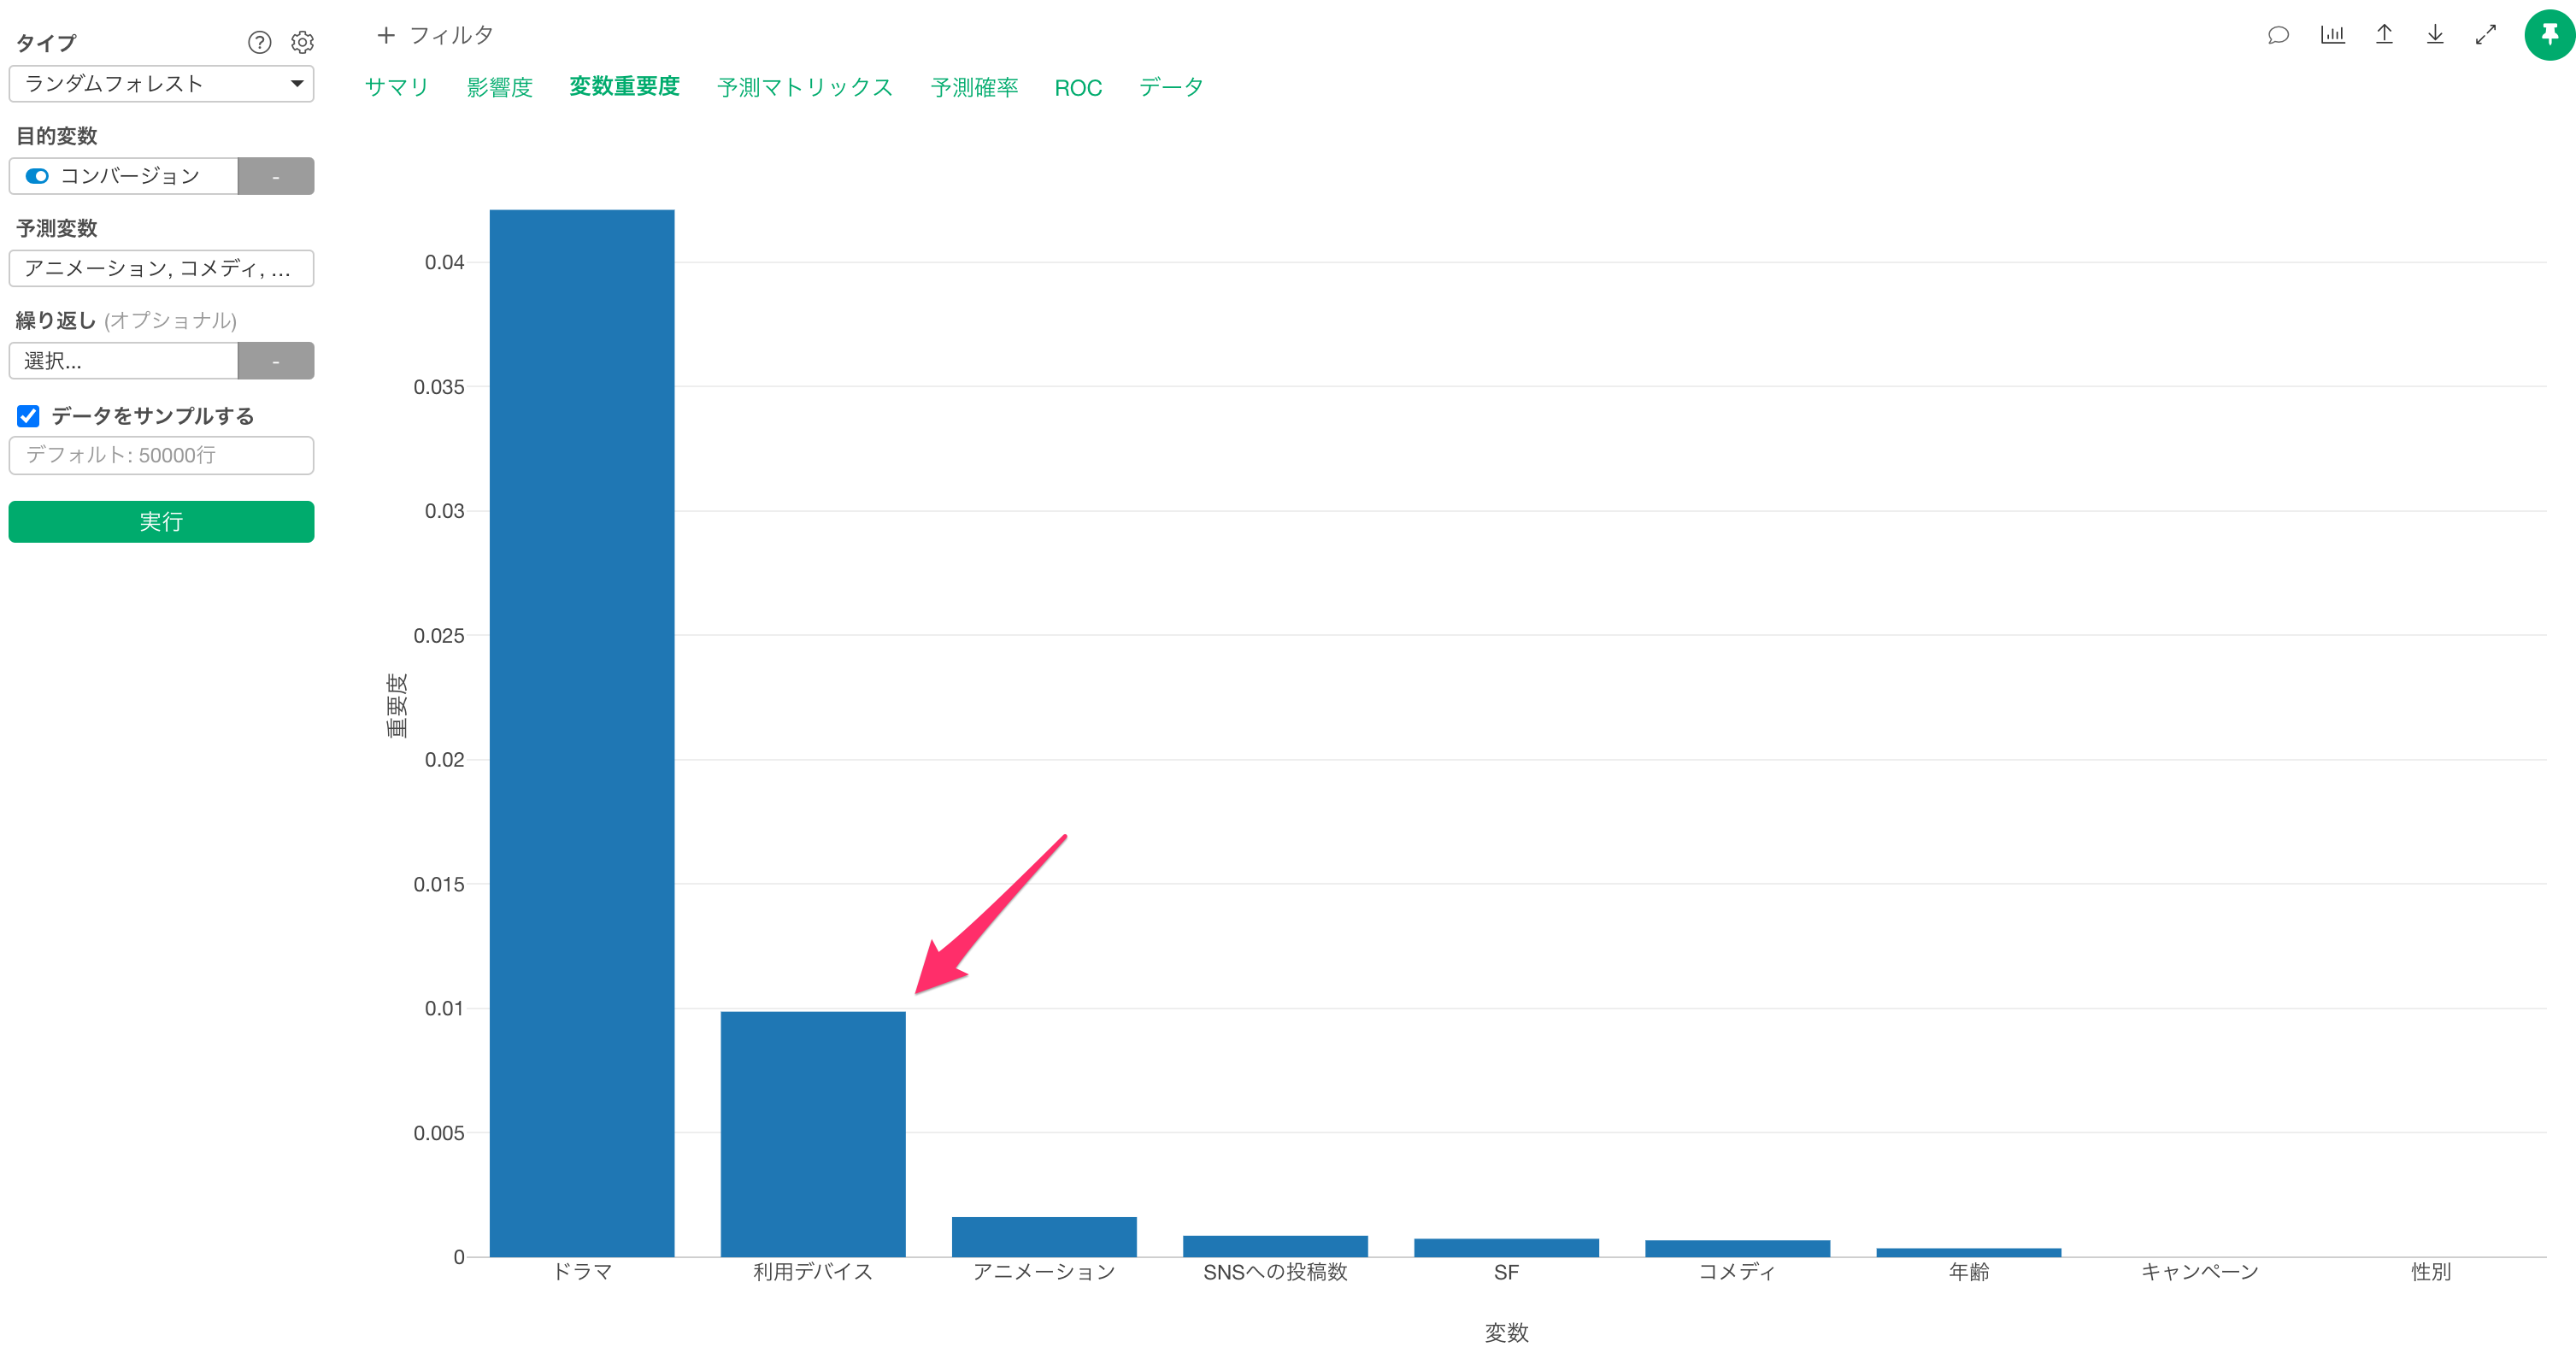Screen dimensions: 2576x1347
Task: Click the comment speech bubble icon
Action: coord(2278,35)
